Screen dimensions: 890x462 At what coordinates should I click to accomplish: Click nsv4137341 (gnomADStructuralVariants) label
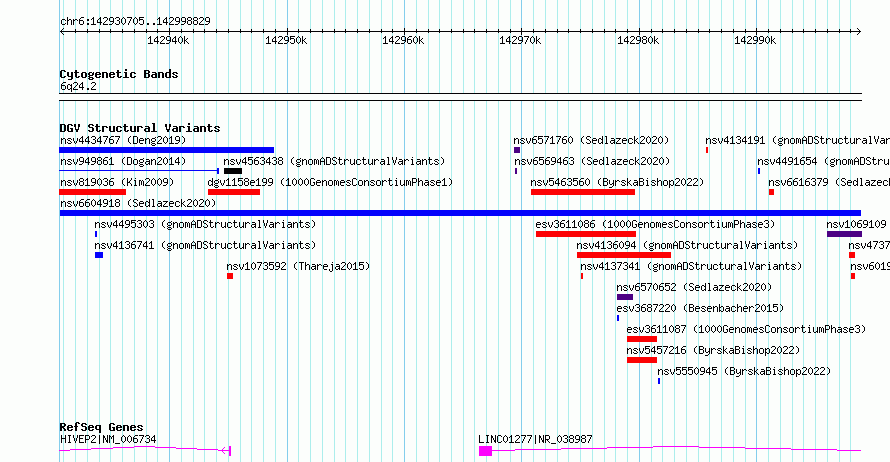tap(691, 266)
